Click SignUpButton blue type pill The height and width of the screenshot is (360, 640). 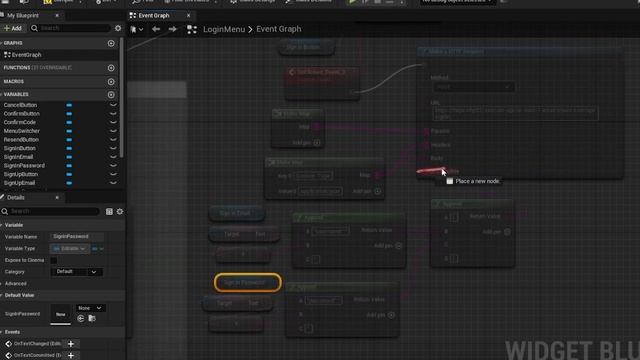point(69,174)
